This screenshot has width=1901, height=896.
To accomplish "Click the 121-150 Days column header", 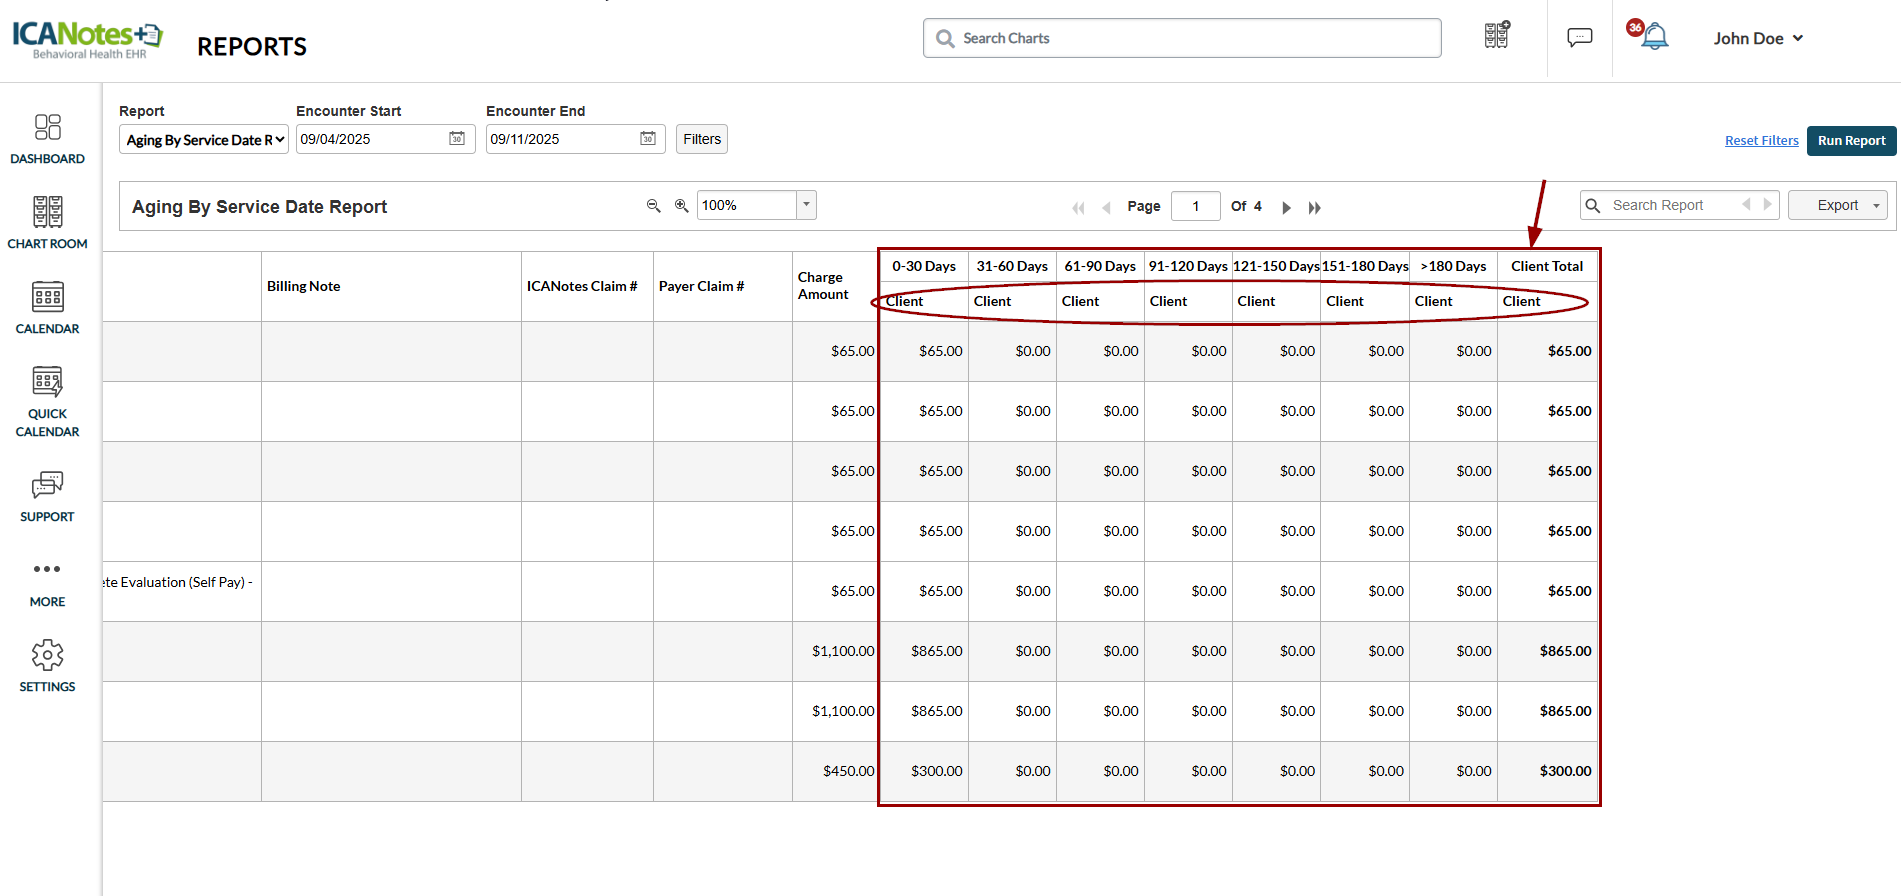I will pyautogui.click(x=1276, y=266).
